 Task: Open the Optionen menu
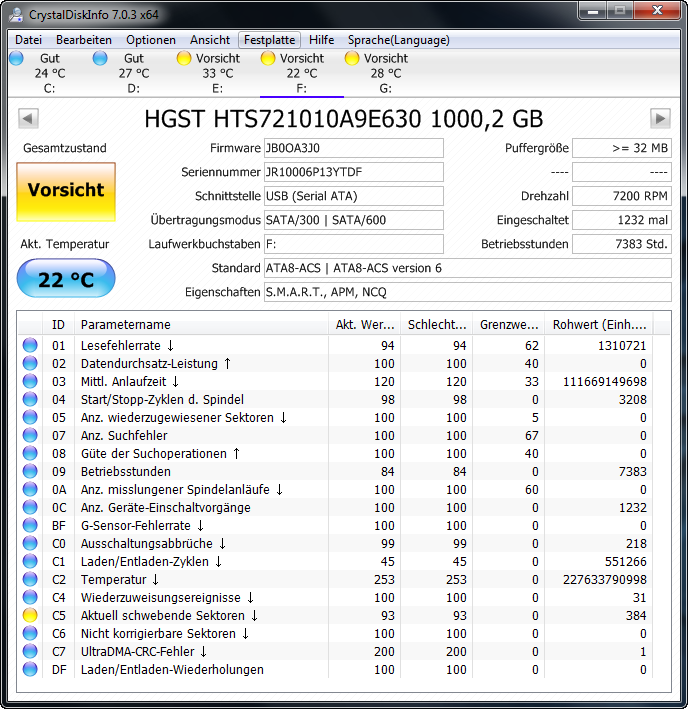pyautogui.click(x=151, y=40)
